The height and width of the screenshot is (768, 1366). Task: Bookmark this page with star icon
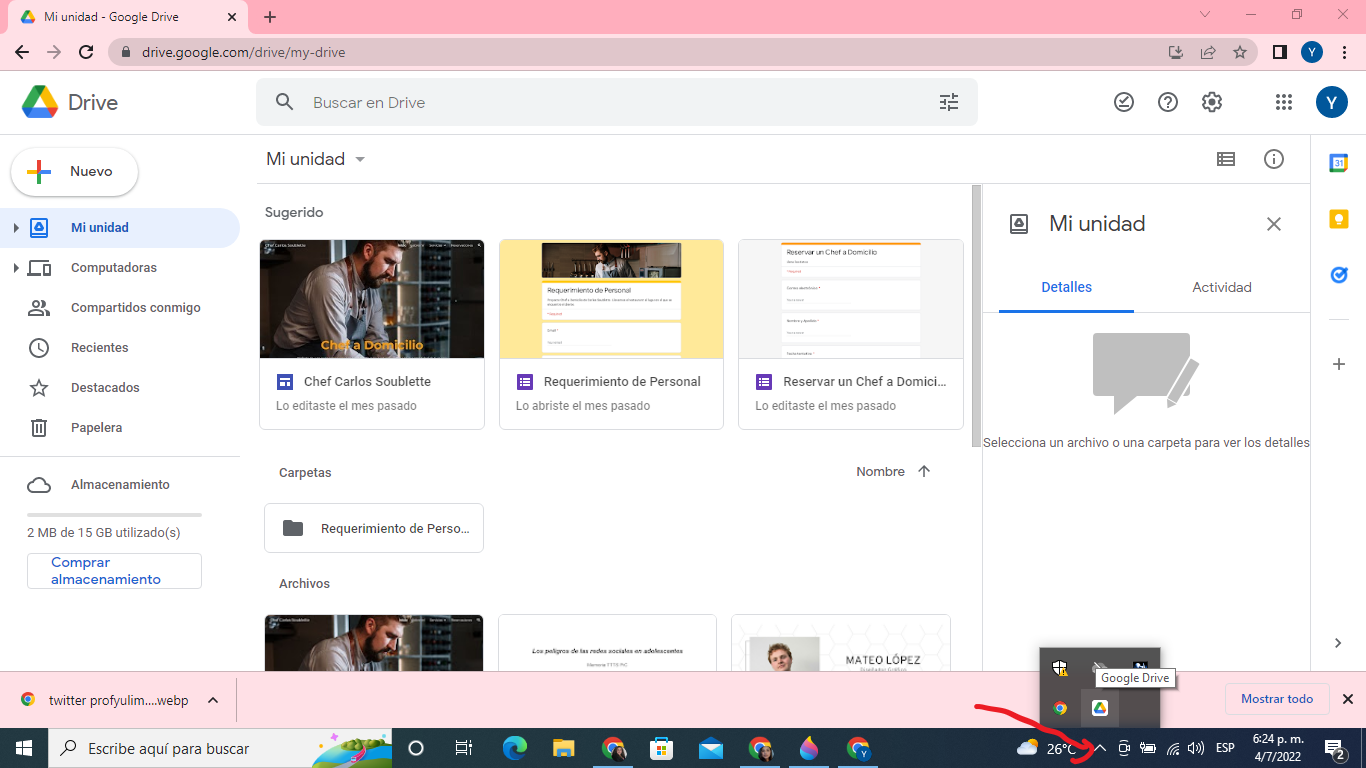1240,52
